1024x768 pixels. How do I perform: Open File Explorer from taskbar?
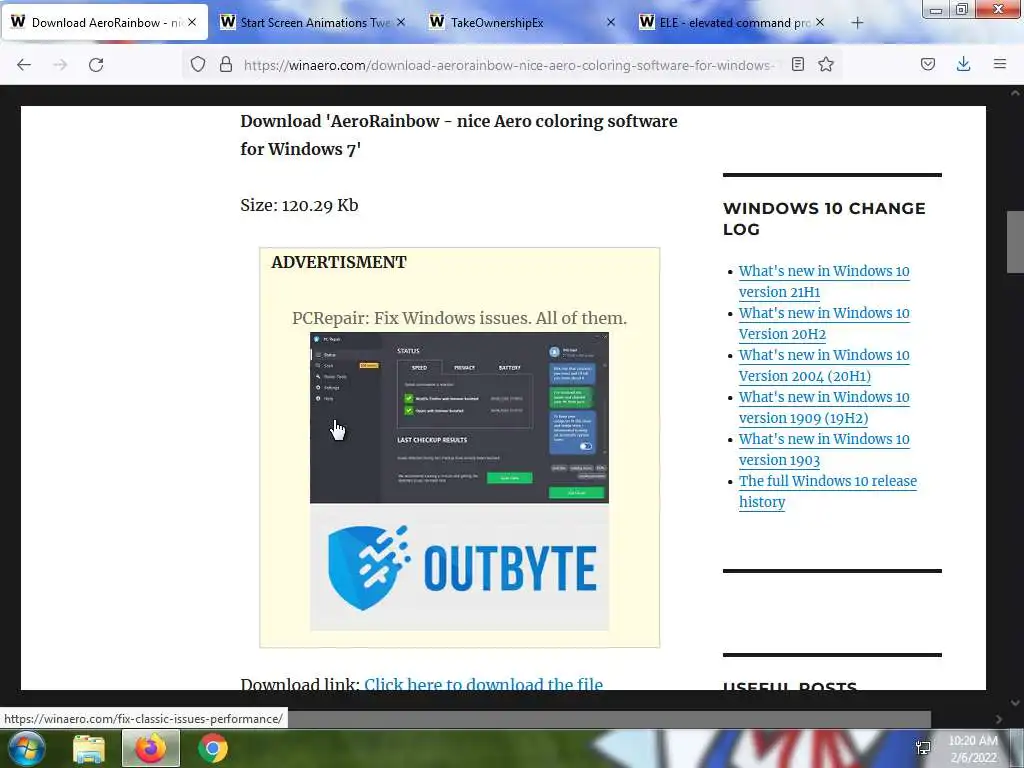coord(89,749)
